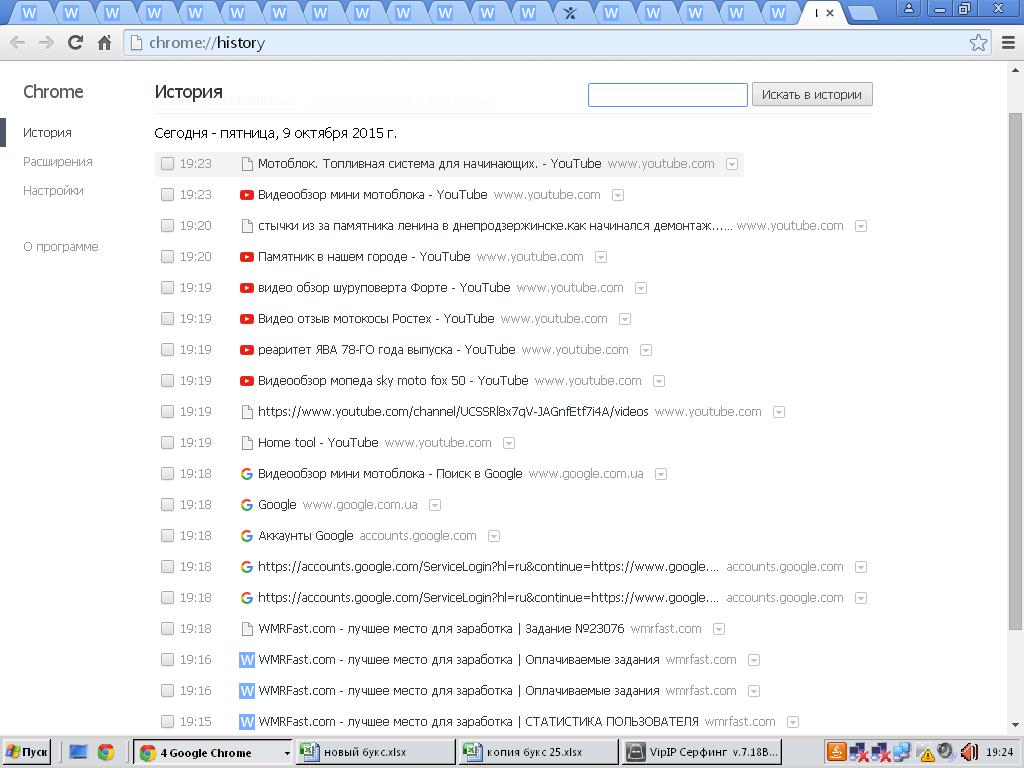The width and height of the screenshot is (1024, 768).
Task: Click YouTube favicon of Памятник в нашем городе
Action: point(247,257)
